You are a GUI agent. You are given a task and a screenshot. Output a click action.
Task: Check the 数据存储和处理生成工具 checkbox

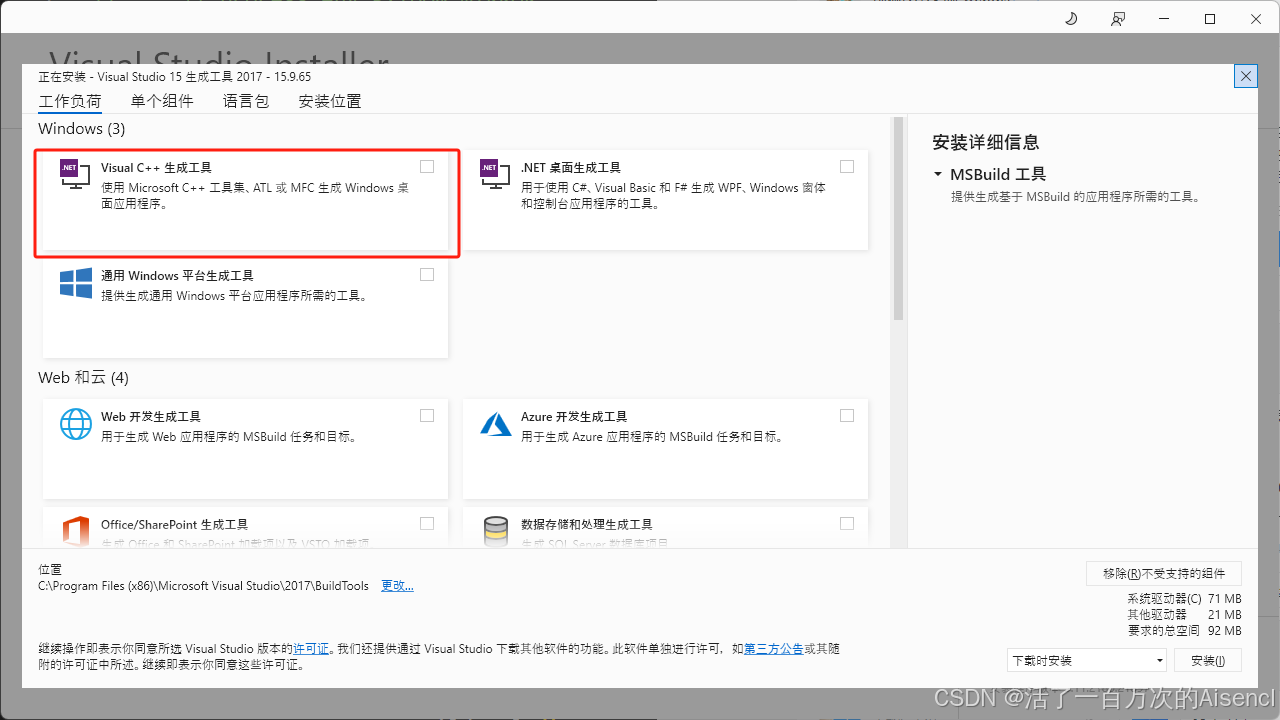[x=847, y=523]
